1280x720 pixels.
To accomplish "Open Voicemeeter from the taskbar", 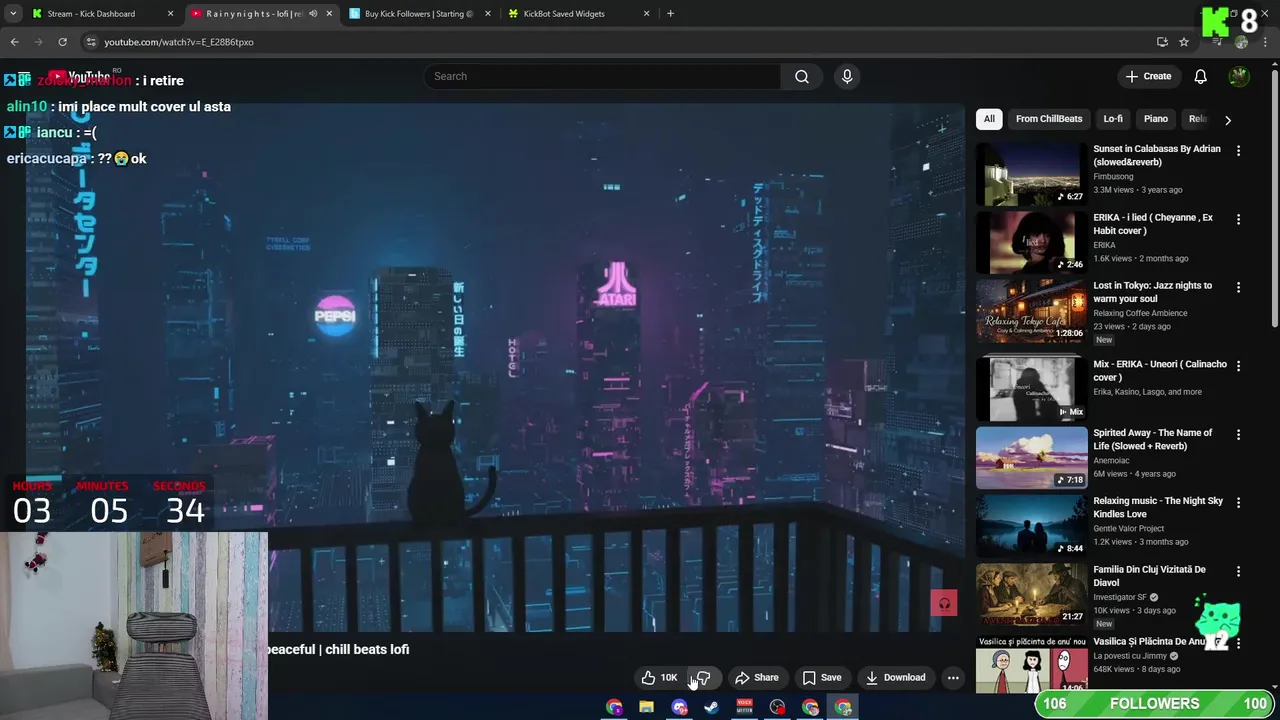I will coord(745,708).
